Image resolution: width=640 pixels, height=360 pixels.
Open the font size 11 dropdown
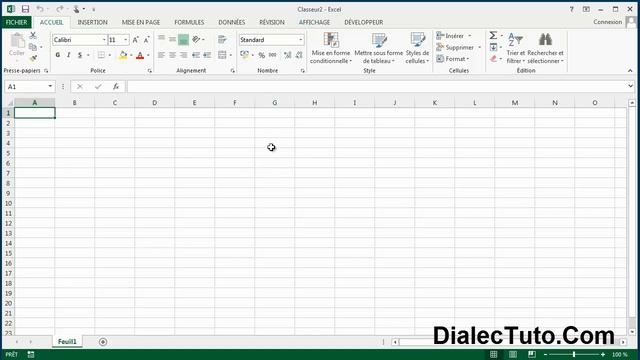(x=126, y=40)
